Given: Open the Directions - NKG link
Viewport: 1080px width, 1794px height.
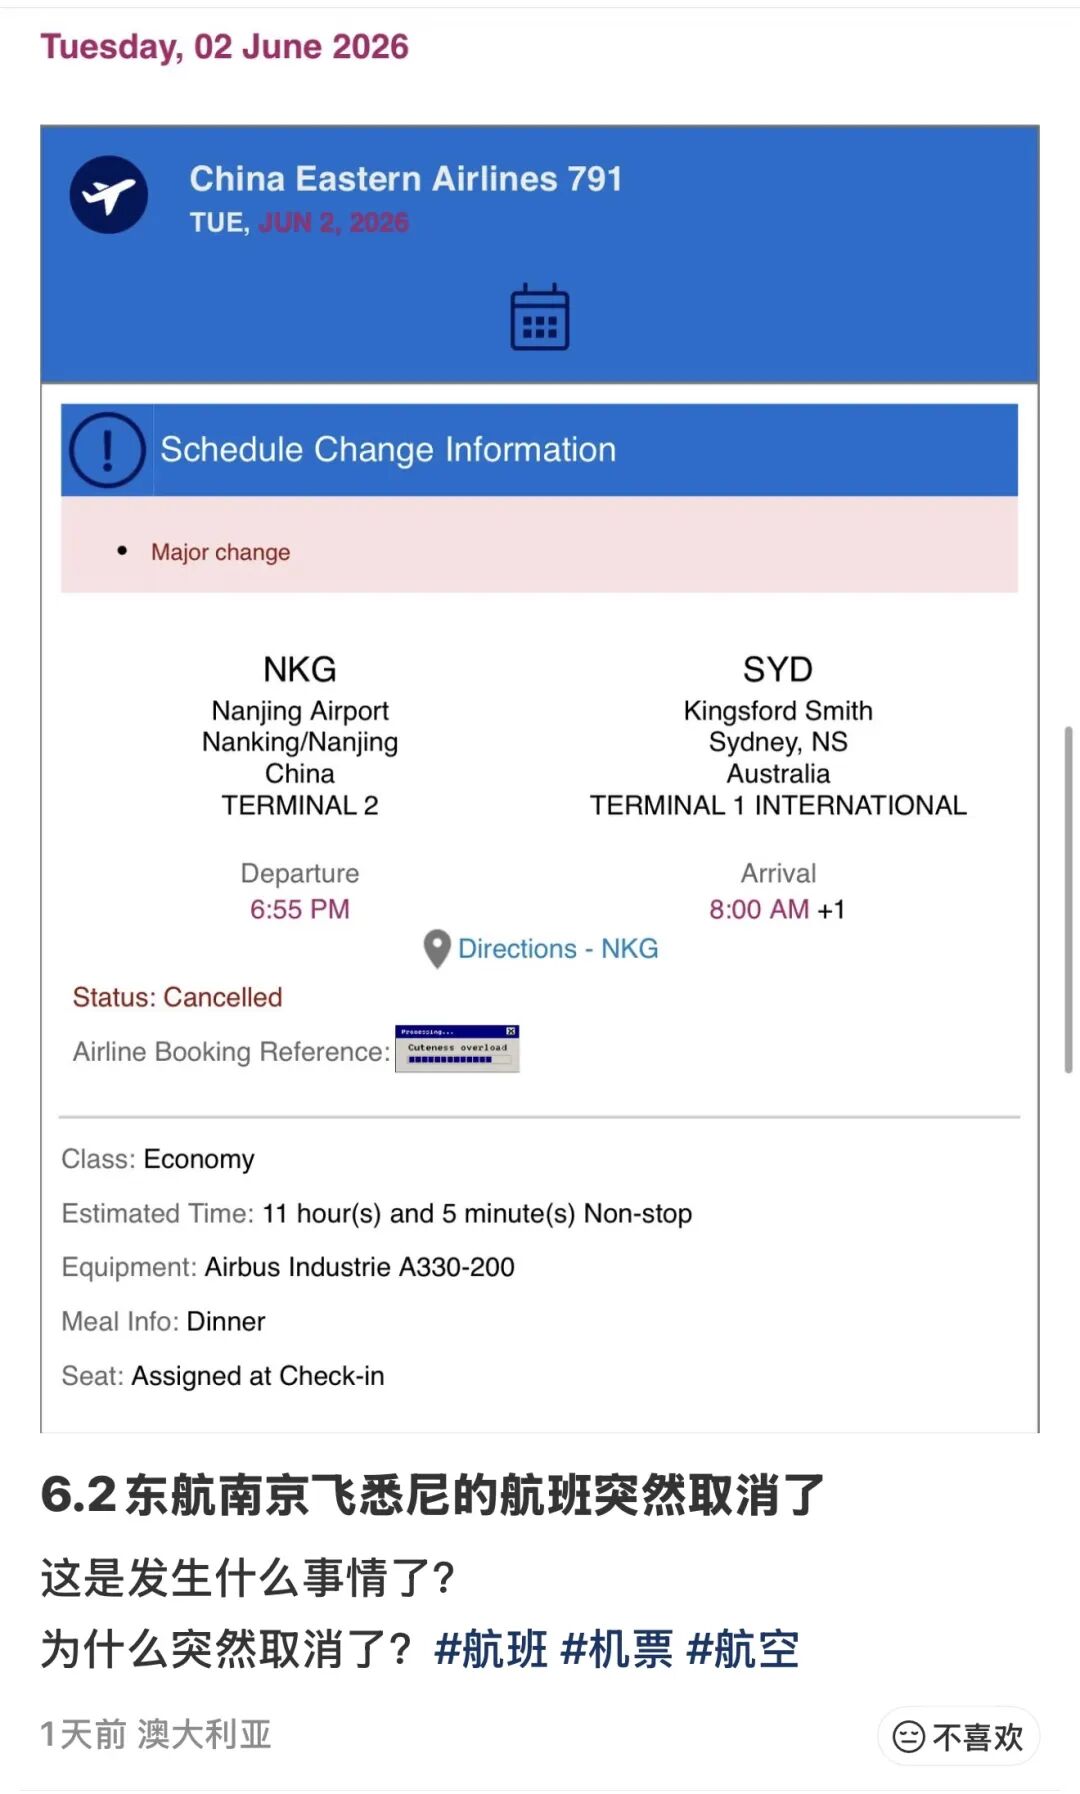Looking at the screenshot, I should (558, 949).
